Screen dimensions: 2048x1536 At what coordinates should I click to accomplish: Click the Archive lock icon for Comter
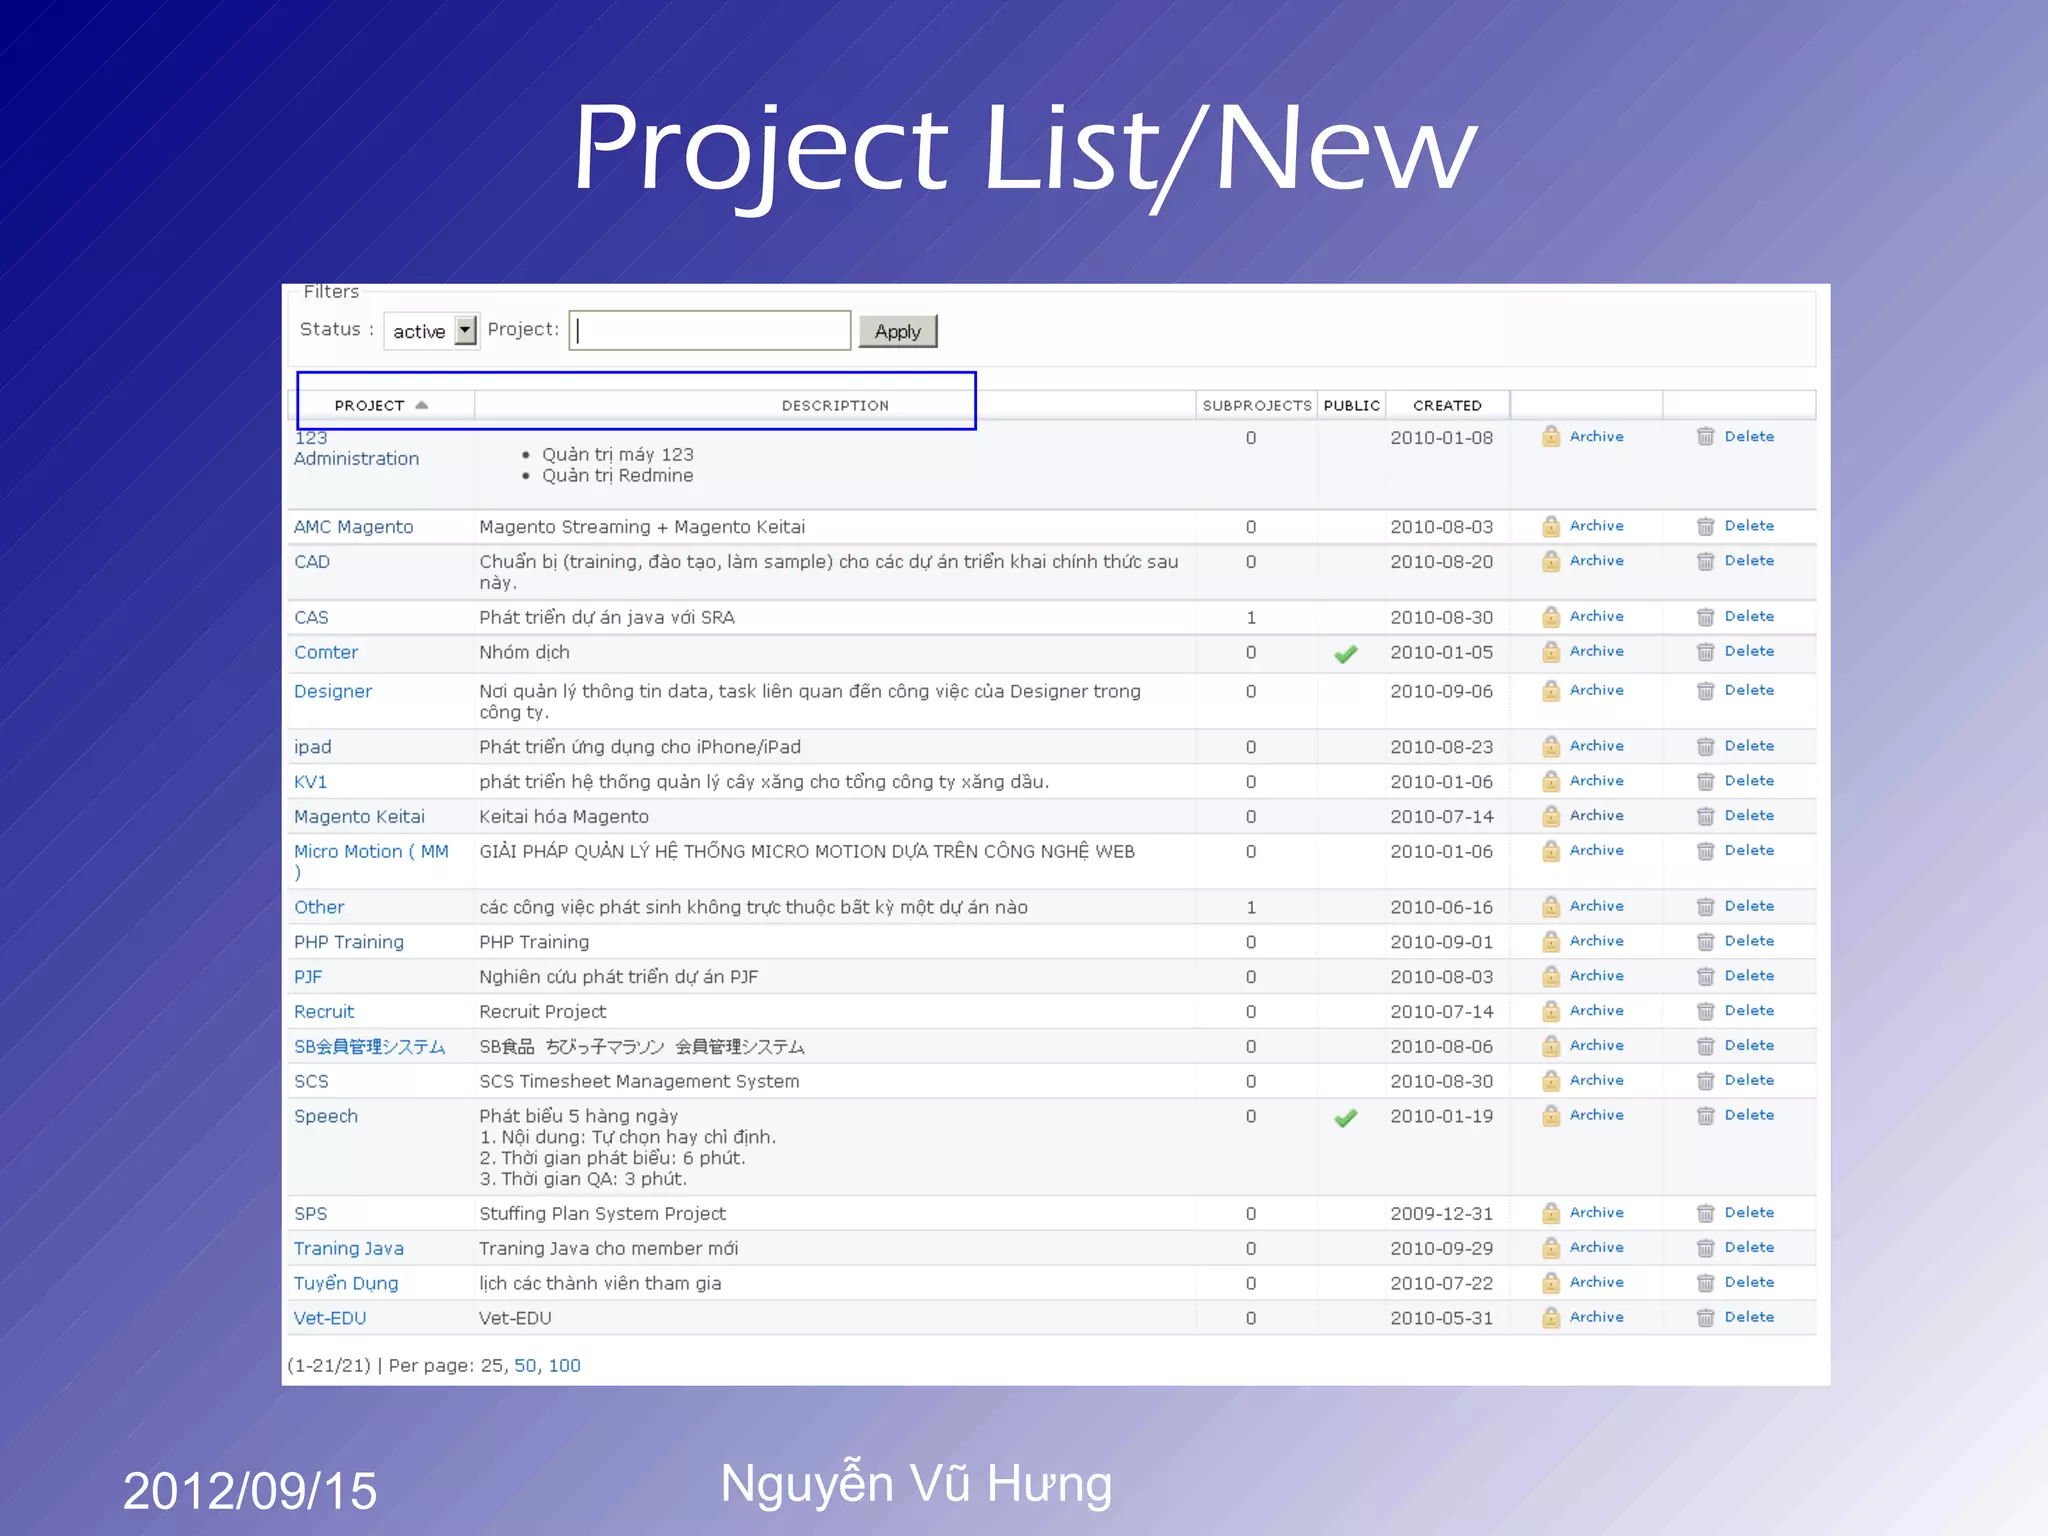[x=1551, y=652]
